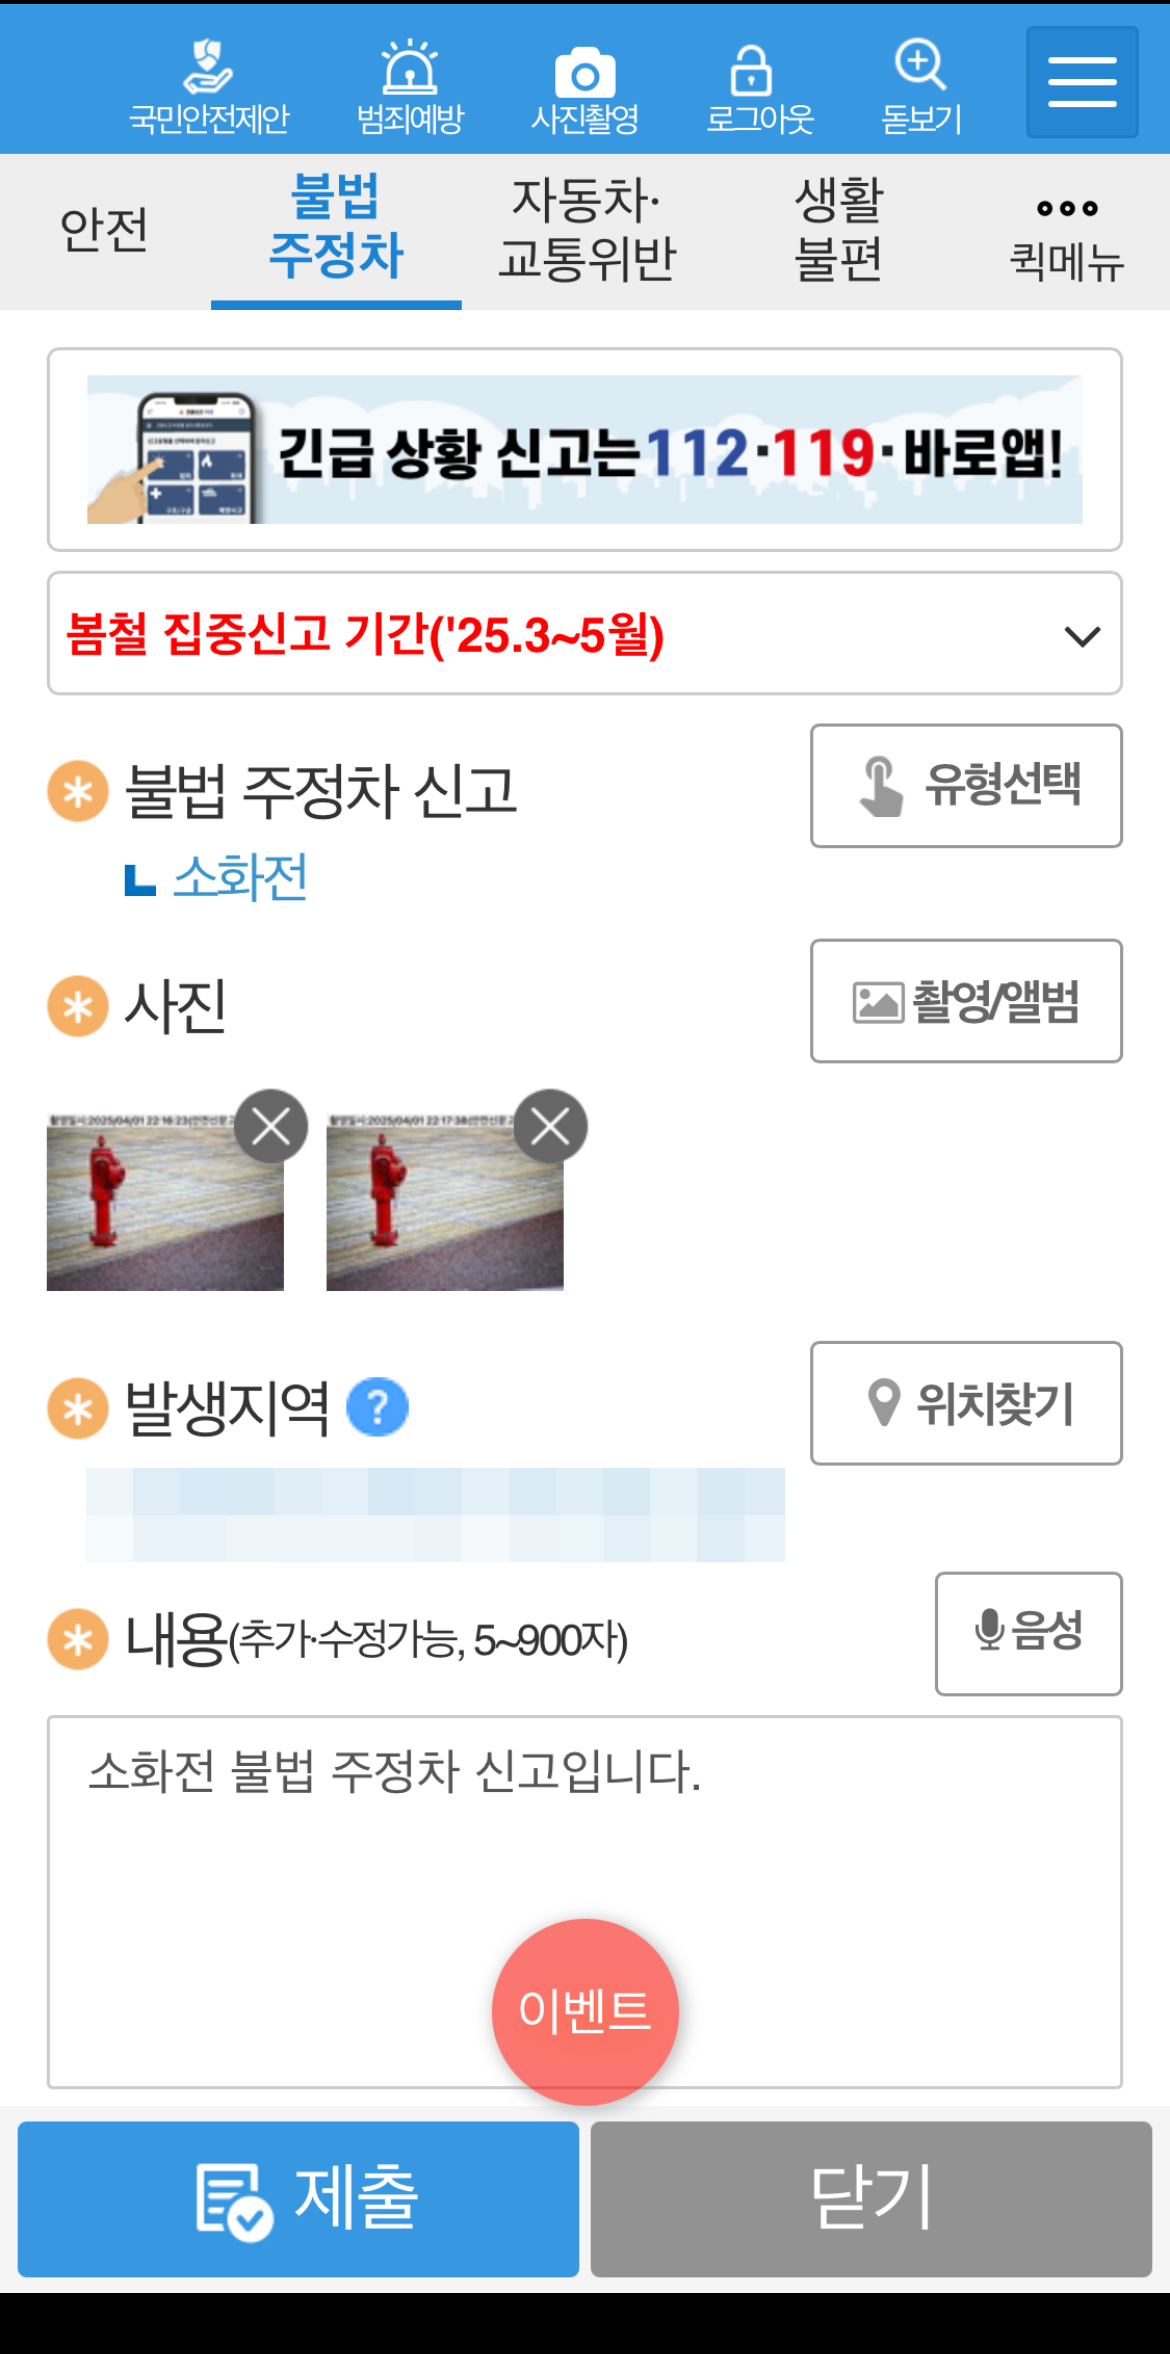Tap the 위치찾기 location button
Screen dimensions: 1170x2354
click(x=966, y=1403)
